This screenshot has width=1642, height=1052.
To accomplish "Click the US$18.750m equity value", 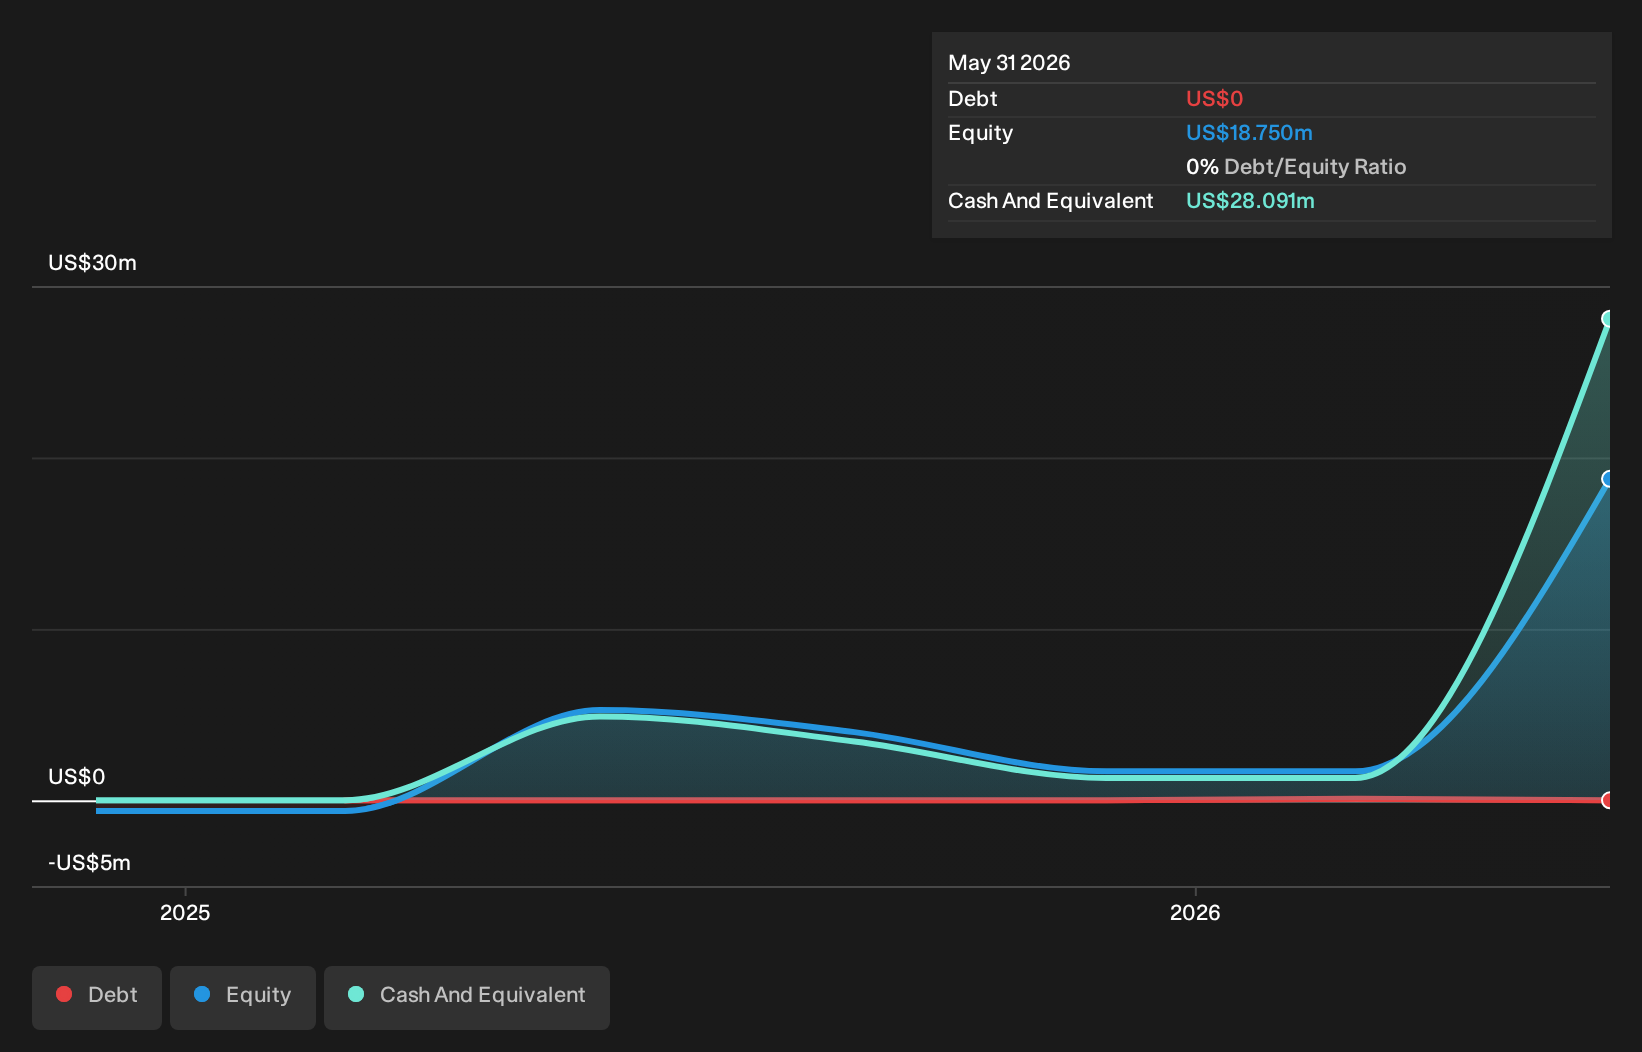I will click(x=1249, y=133).
